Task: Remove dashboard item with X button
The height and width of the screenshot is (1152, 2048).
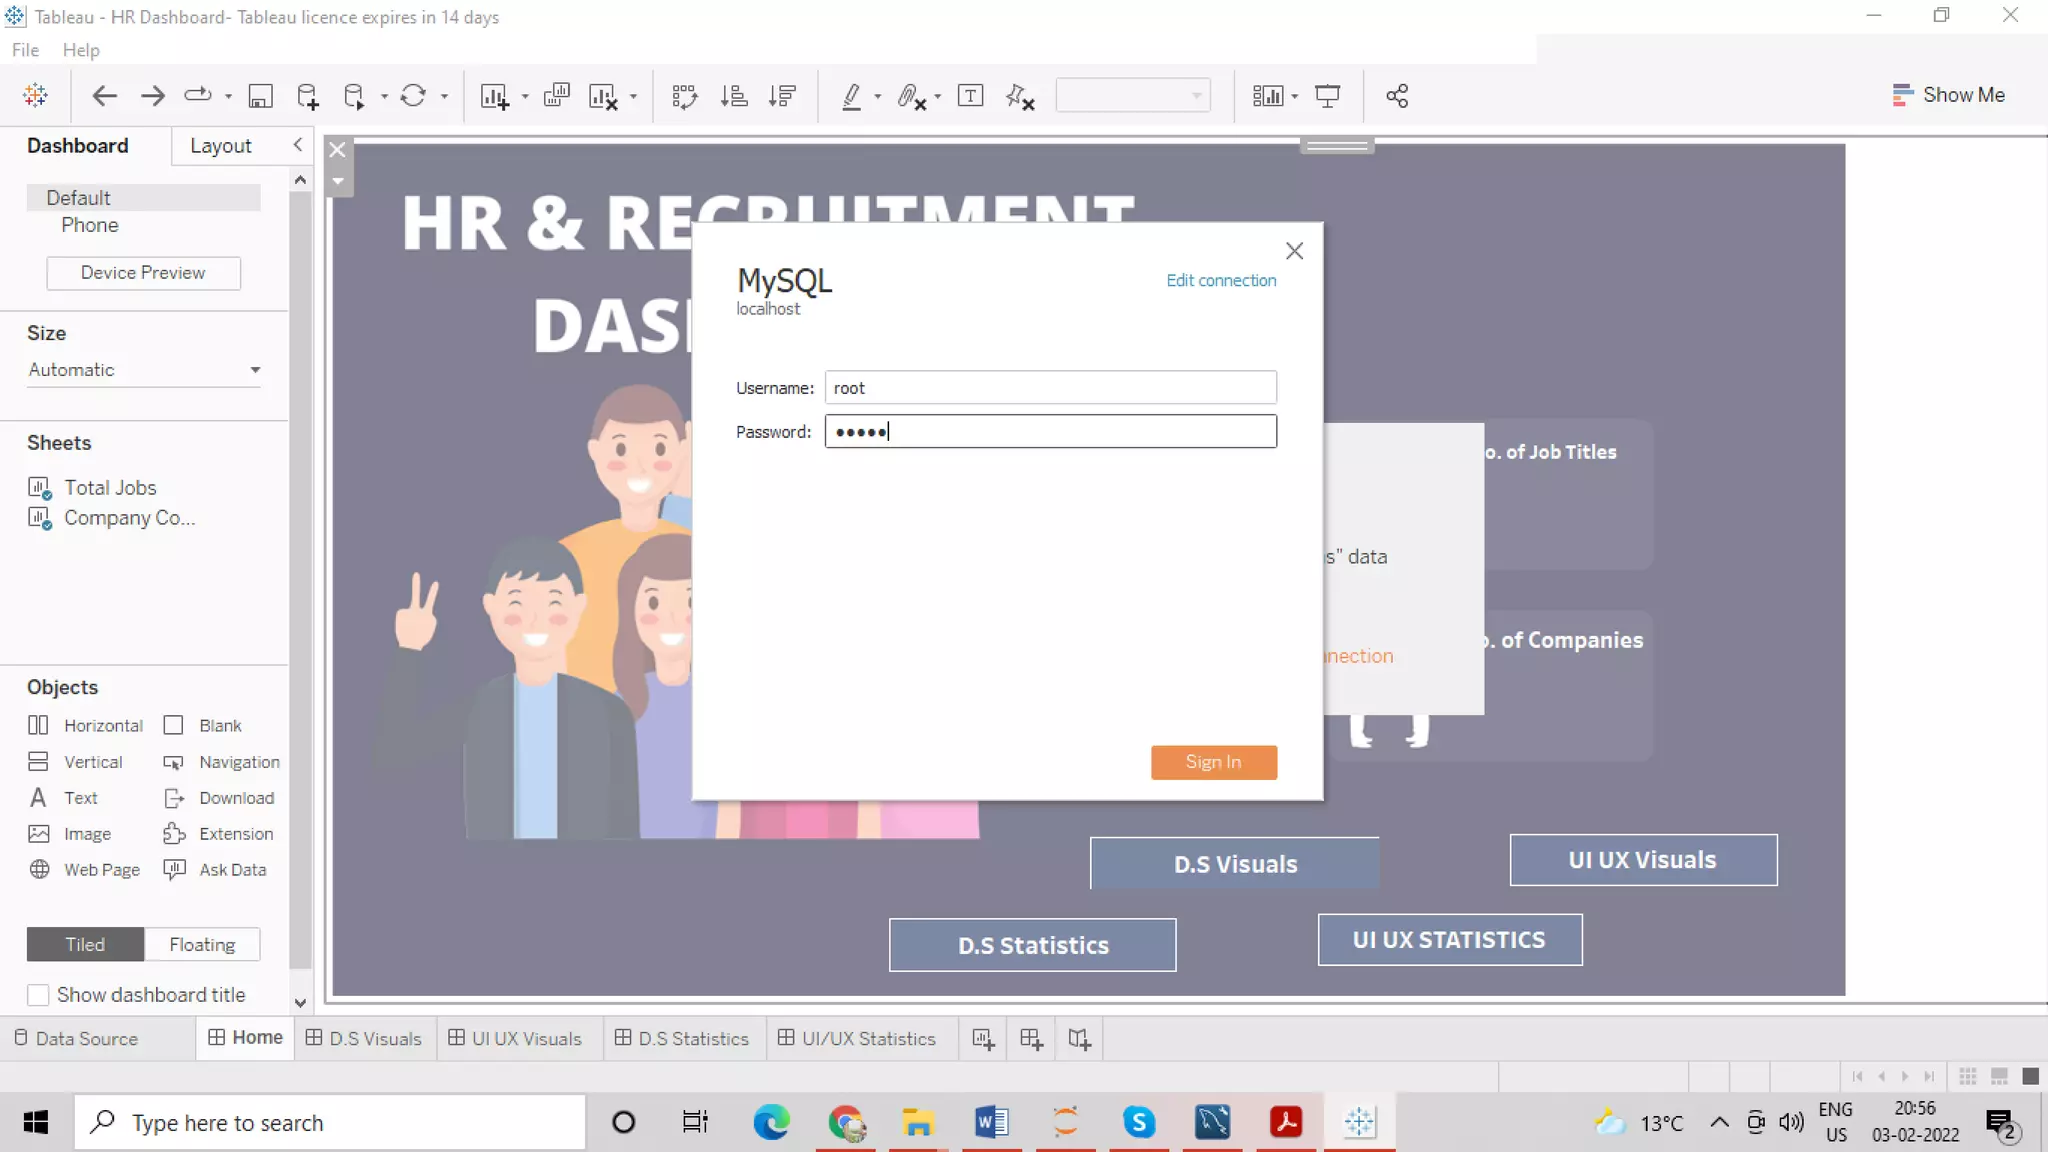Action: [x=338, y=150]
